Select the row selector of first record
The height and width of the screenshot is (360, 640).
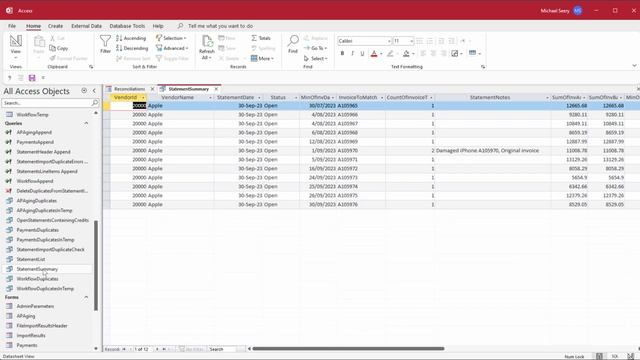click(106, 106)
